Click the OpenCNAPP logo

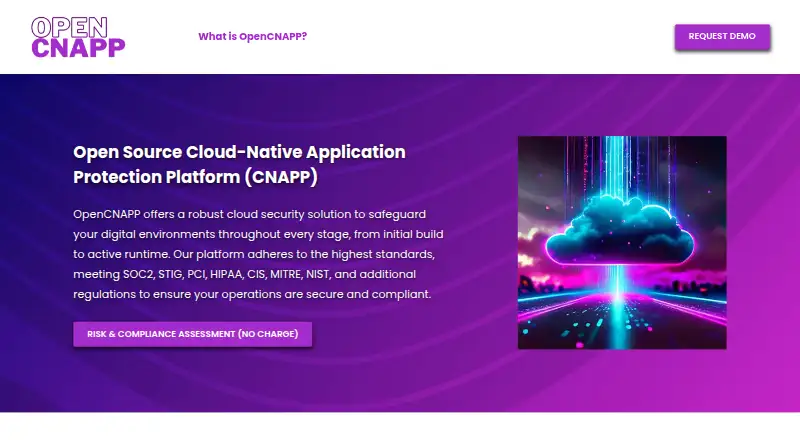(78, 37)
